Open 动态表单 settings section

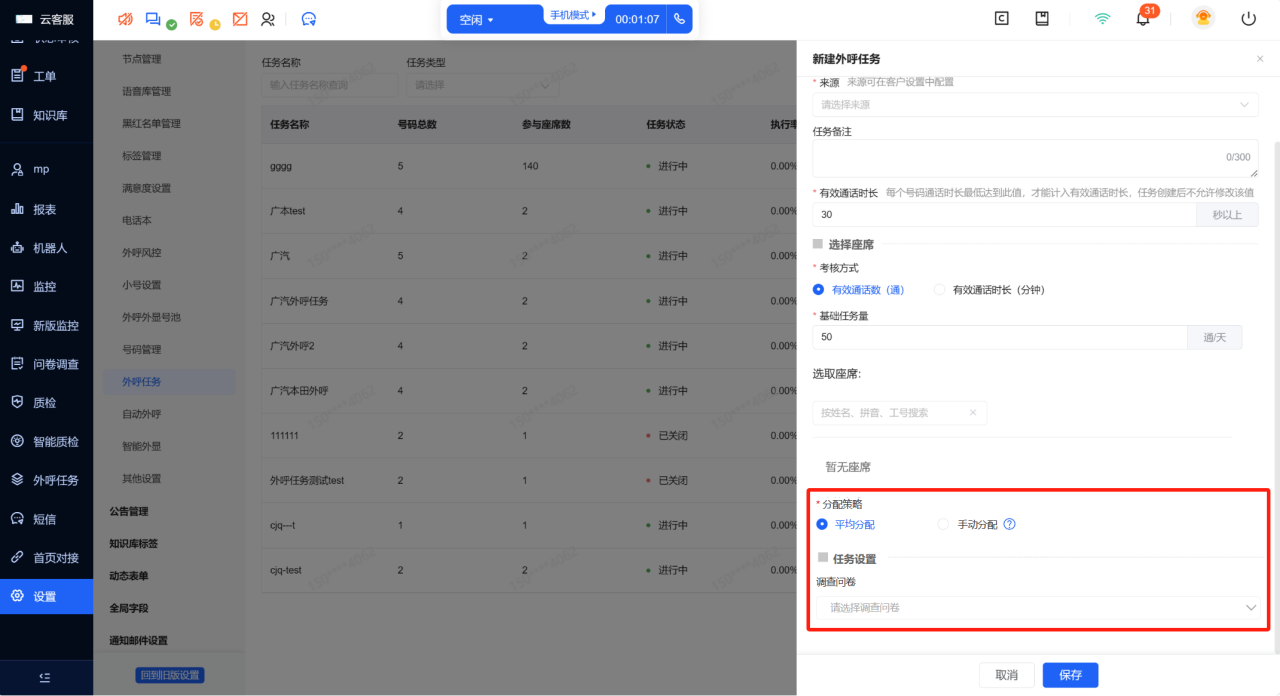pyautogui.click(x=129, y=576)
